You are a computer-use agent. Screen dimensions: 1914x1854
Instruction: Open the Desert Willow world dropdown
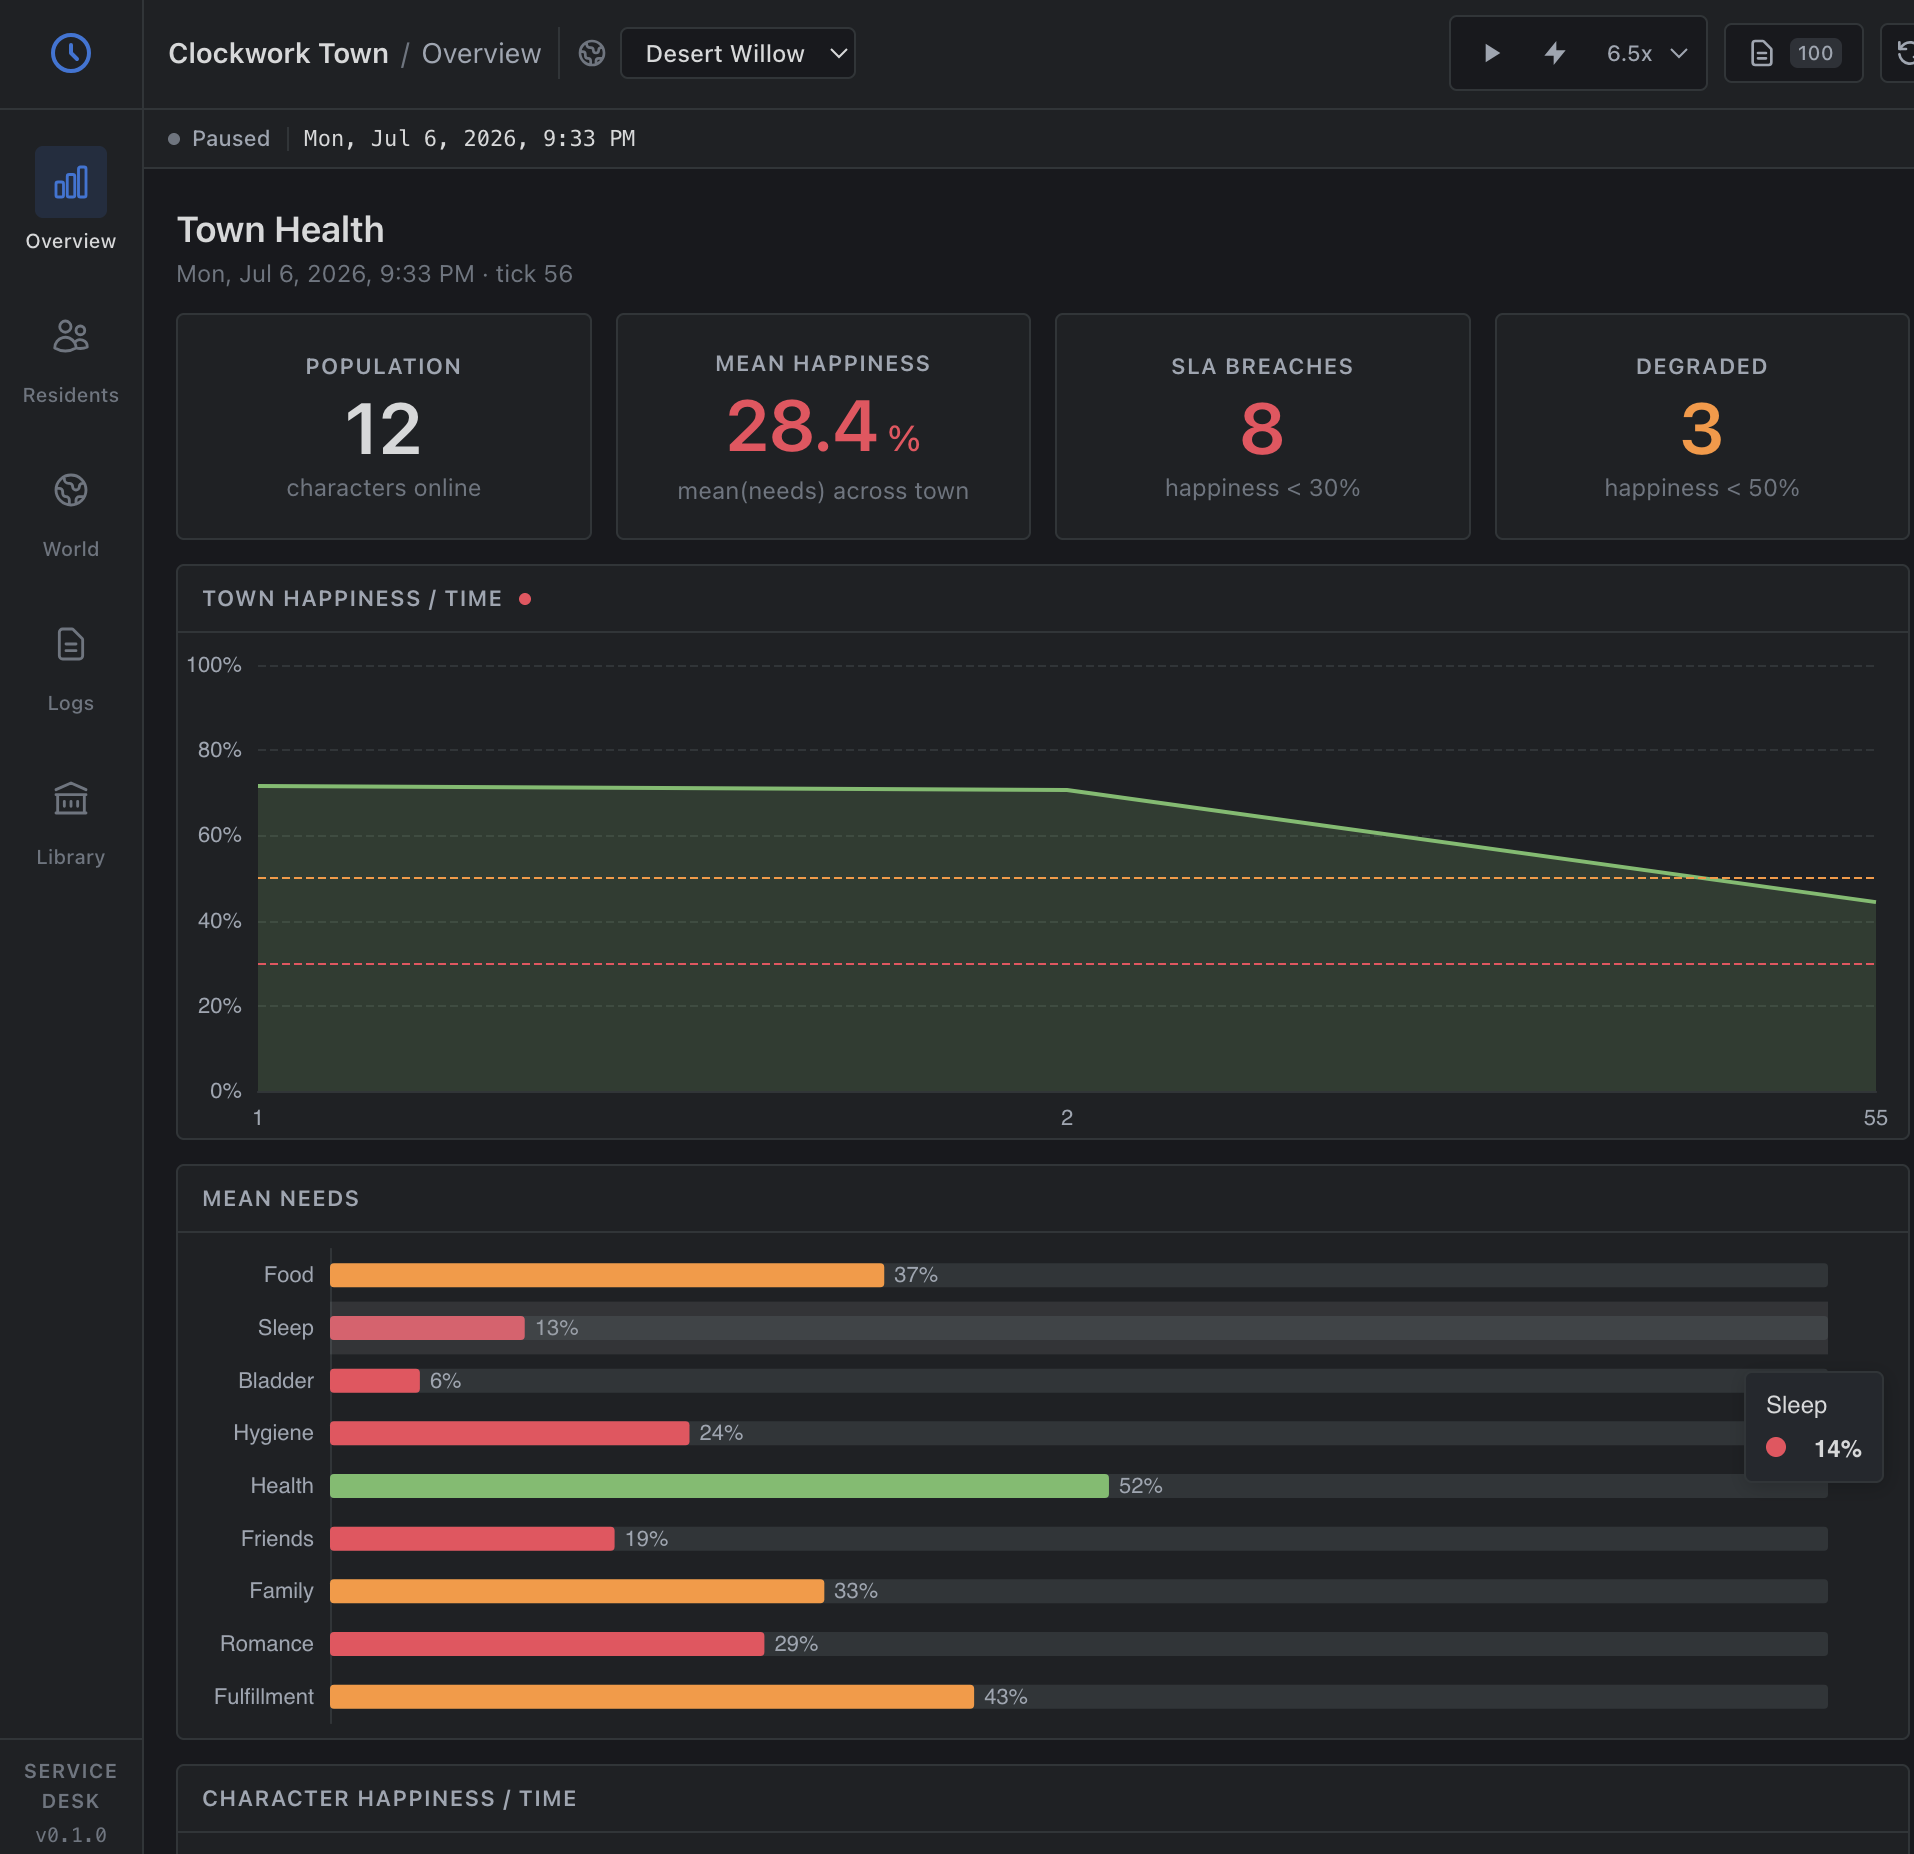(x=738, y=53)
